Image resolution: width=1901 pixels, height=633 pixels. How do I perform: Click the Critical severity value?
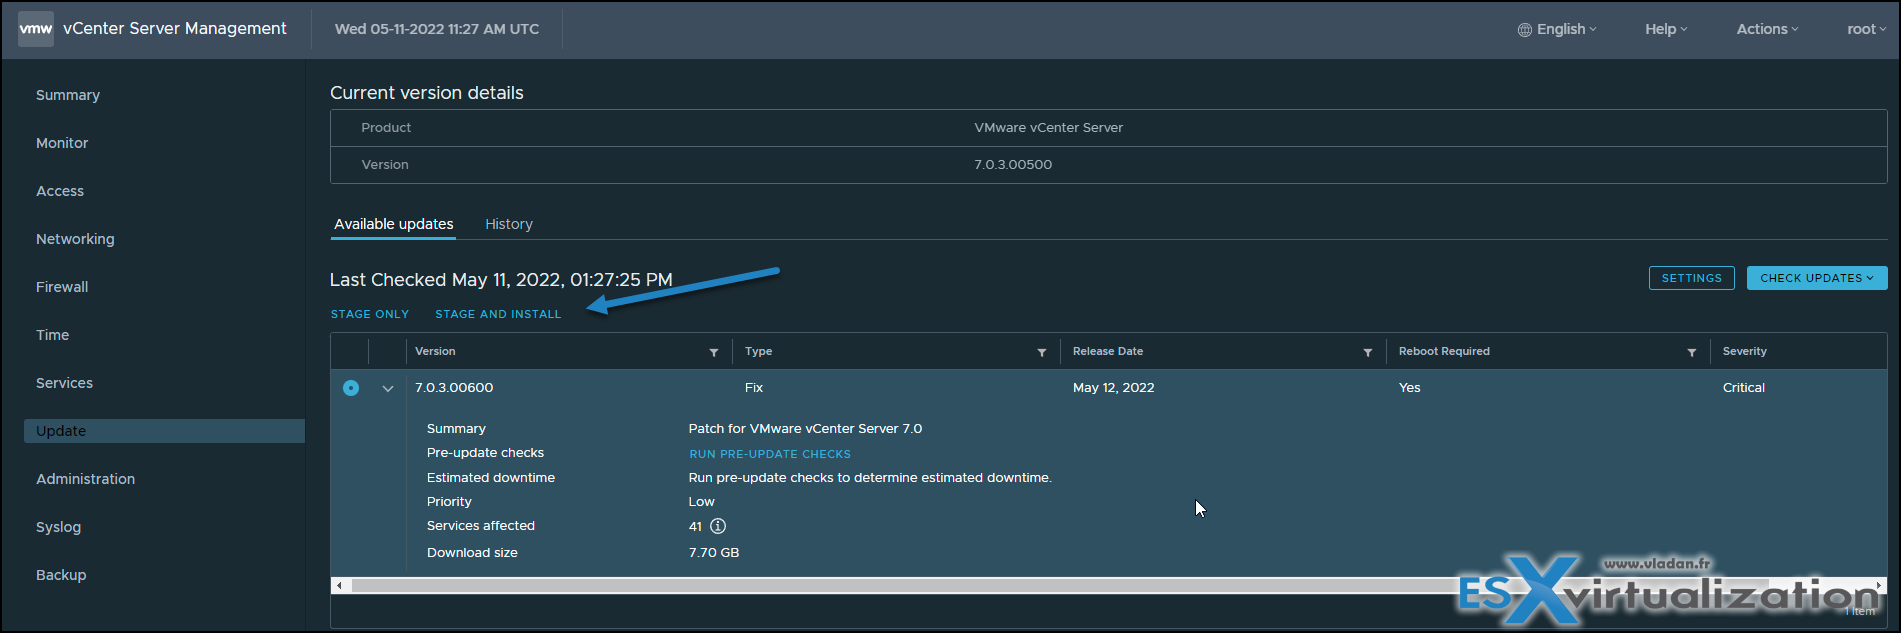[x=1744, y=388]
